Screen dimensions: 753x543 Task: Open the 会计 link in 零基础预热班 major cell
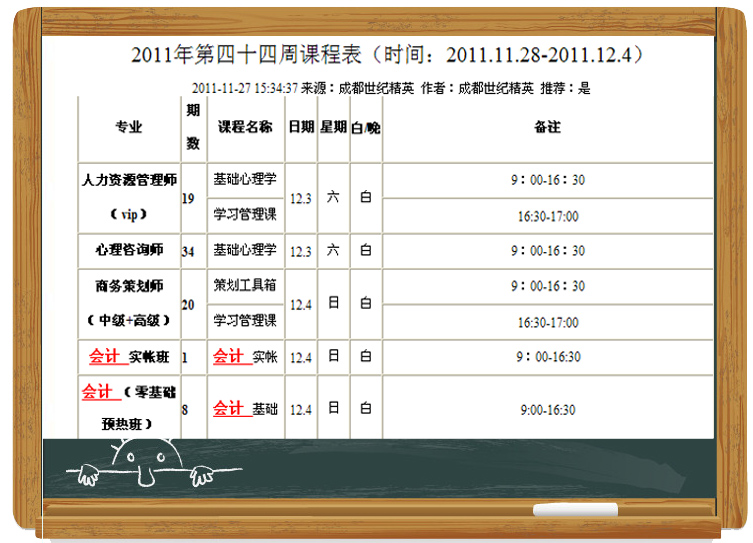click(x=98, y=392)
